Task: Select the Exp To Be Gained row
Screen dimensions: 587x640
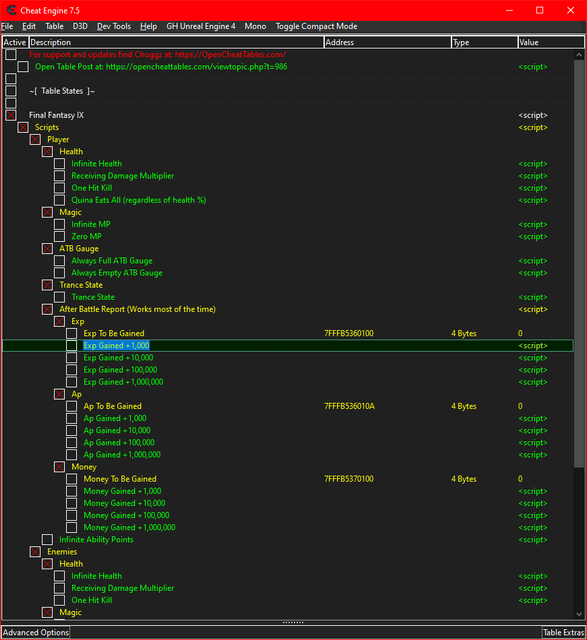Action: [287, 333]
